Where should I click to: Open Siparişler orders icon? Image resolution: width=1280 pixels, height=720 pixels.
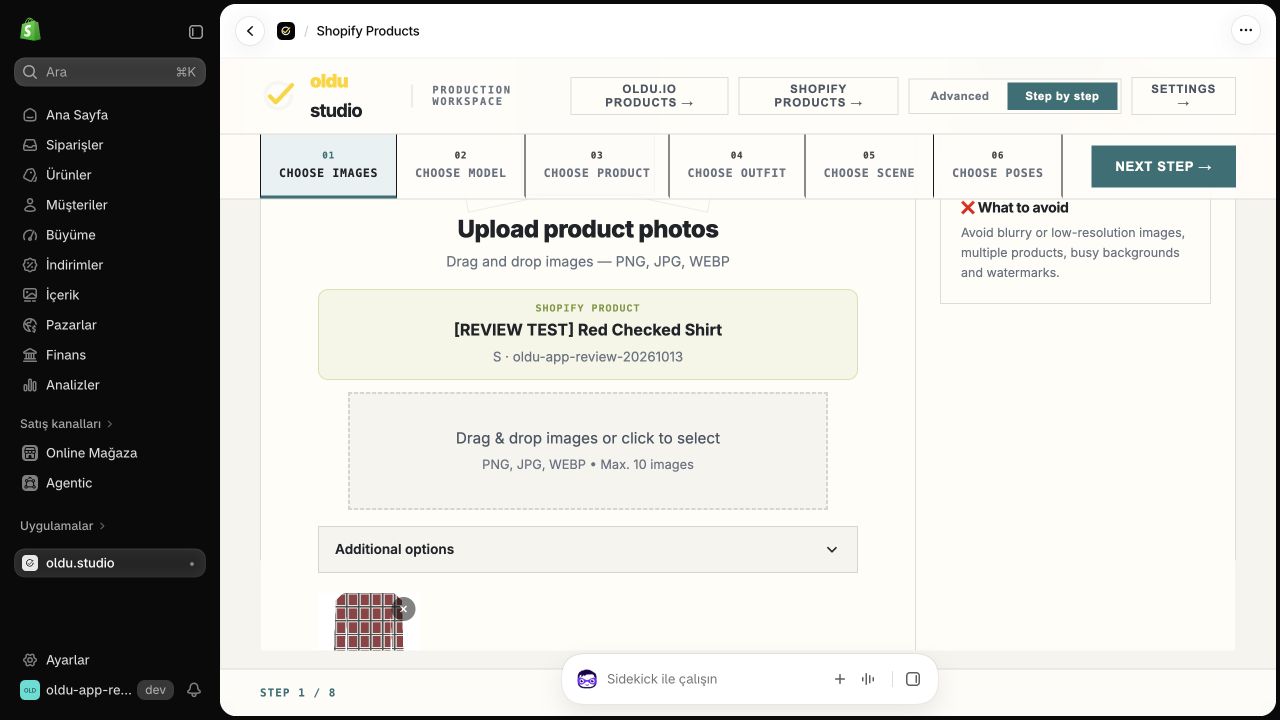[x=30, y=145]
